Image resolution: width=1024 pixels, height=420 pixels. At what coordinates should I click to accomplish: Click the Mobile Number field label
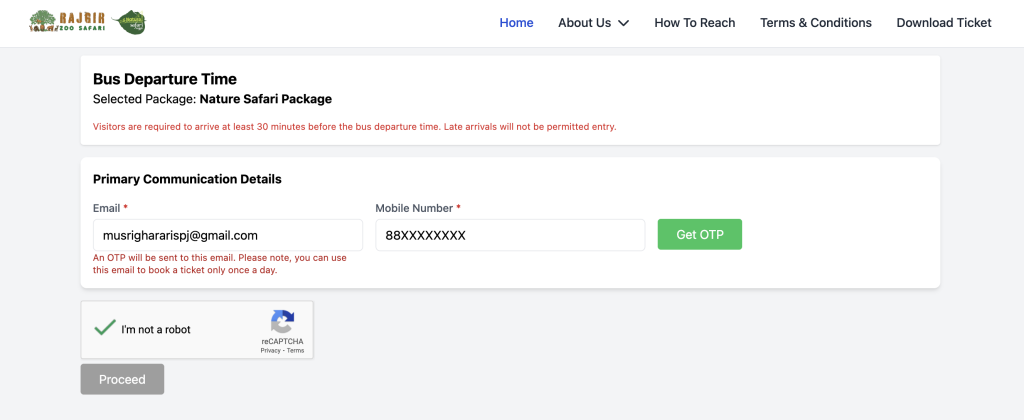pos(414,208)
